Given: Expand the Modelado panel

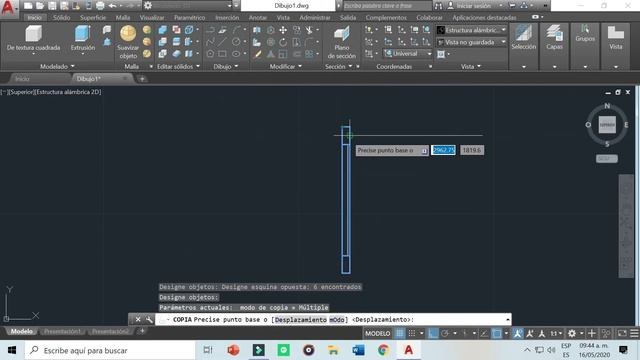Looking at the screenshot, I should [57, 66].
